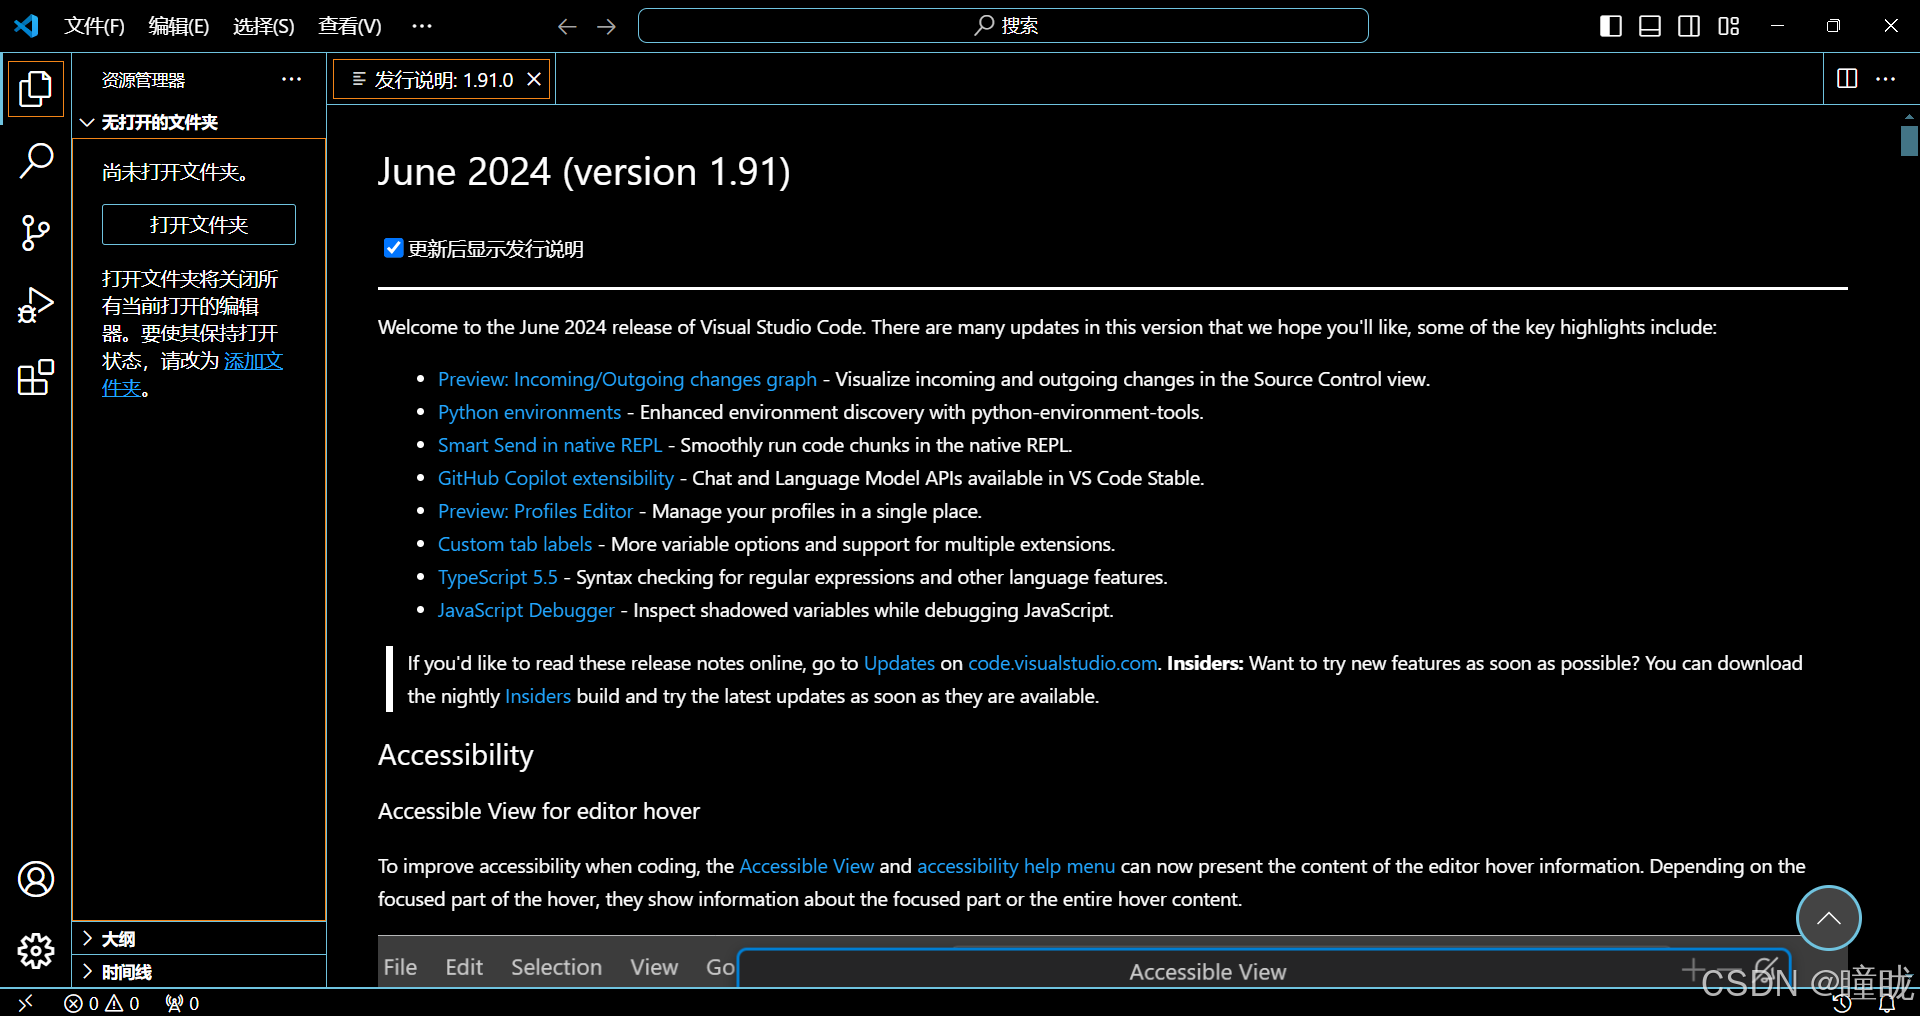Open the 查看(V) menu
Image resolution: width=1920 pixels, height=1016 pixels.
pos(350,26)
